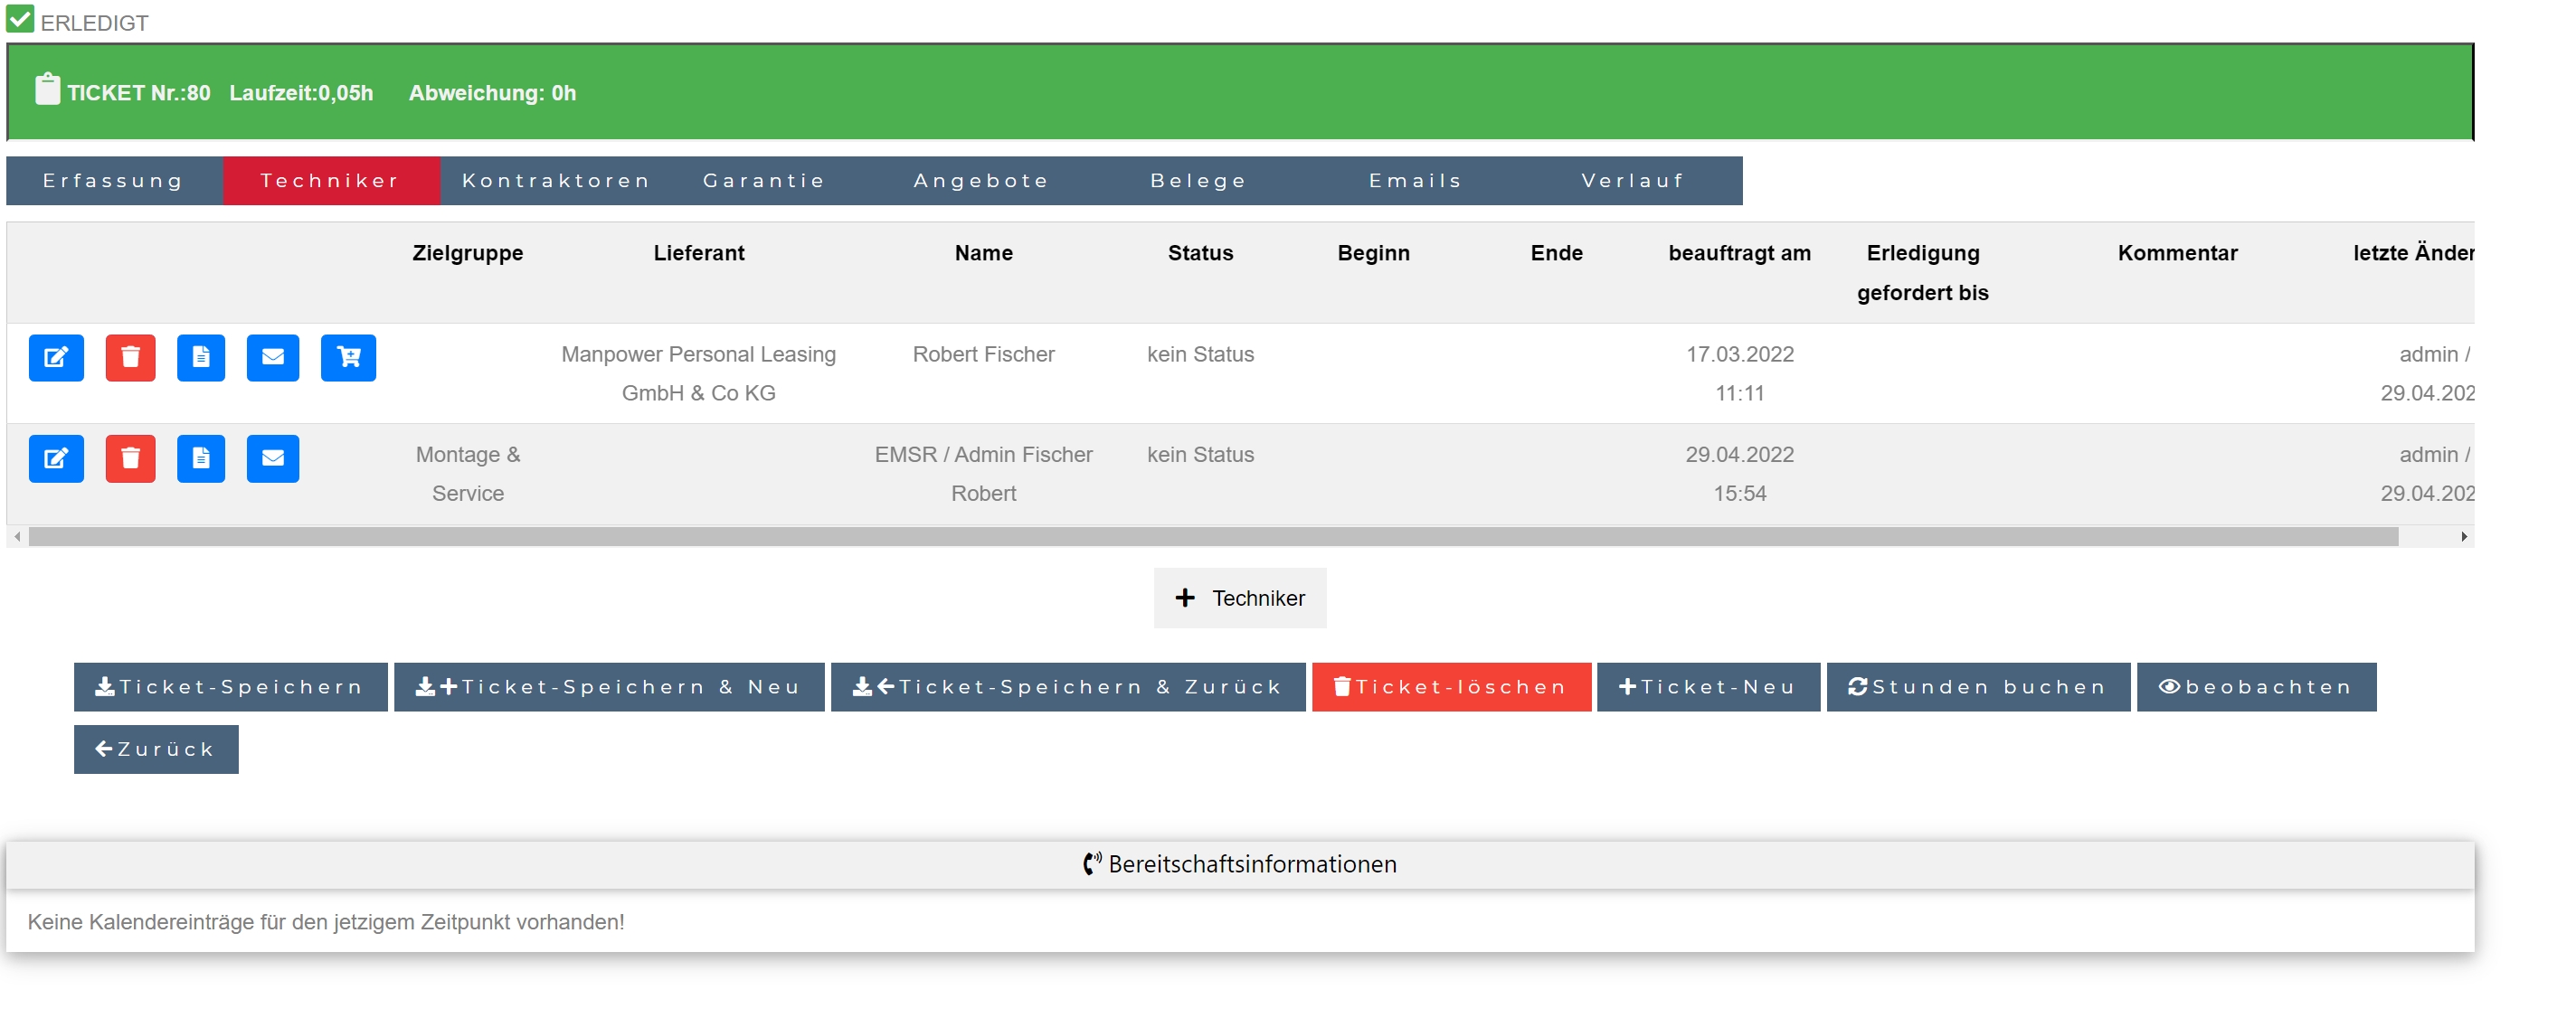The height and width of the screenshot is (1018, 2576).
Task: Delete the Manpower Personal Leasing row
Action: pos(130,358)
